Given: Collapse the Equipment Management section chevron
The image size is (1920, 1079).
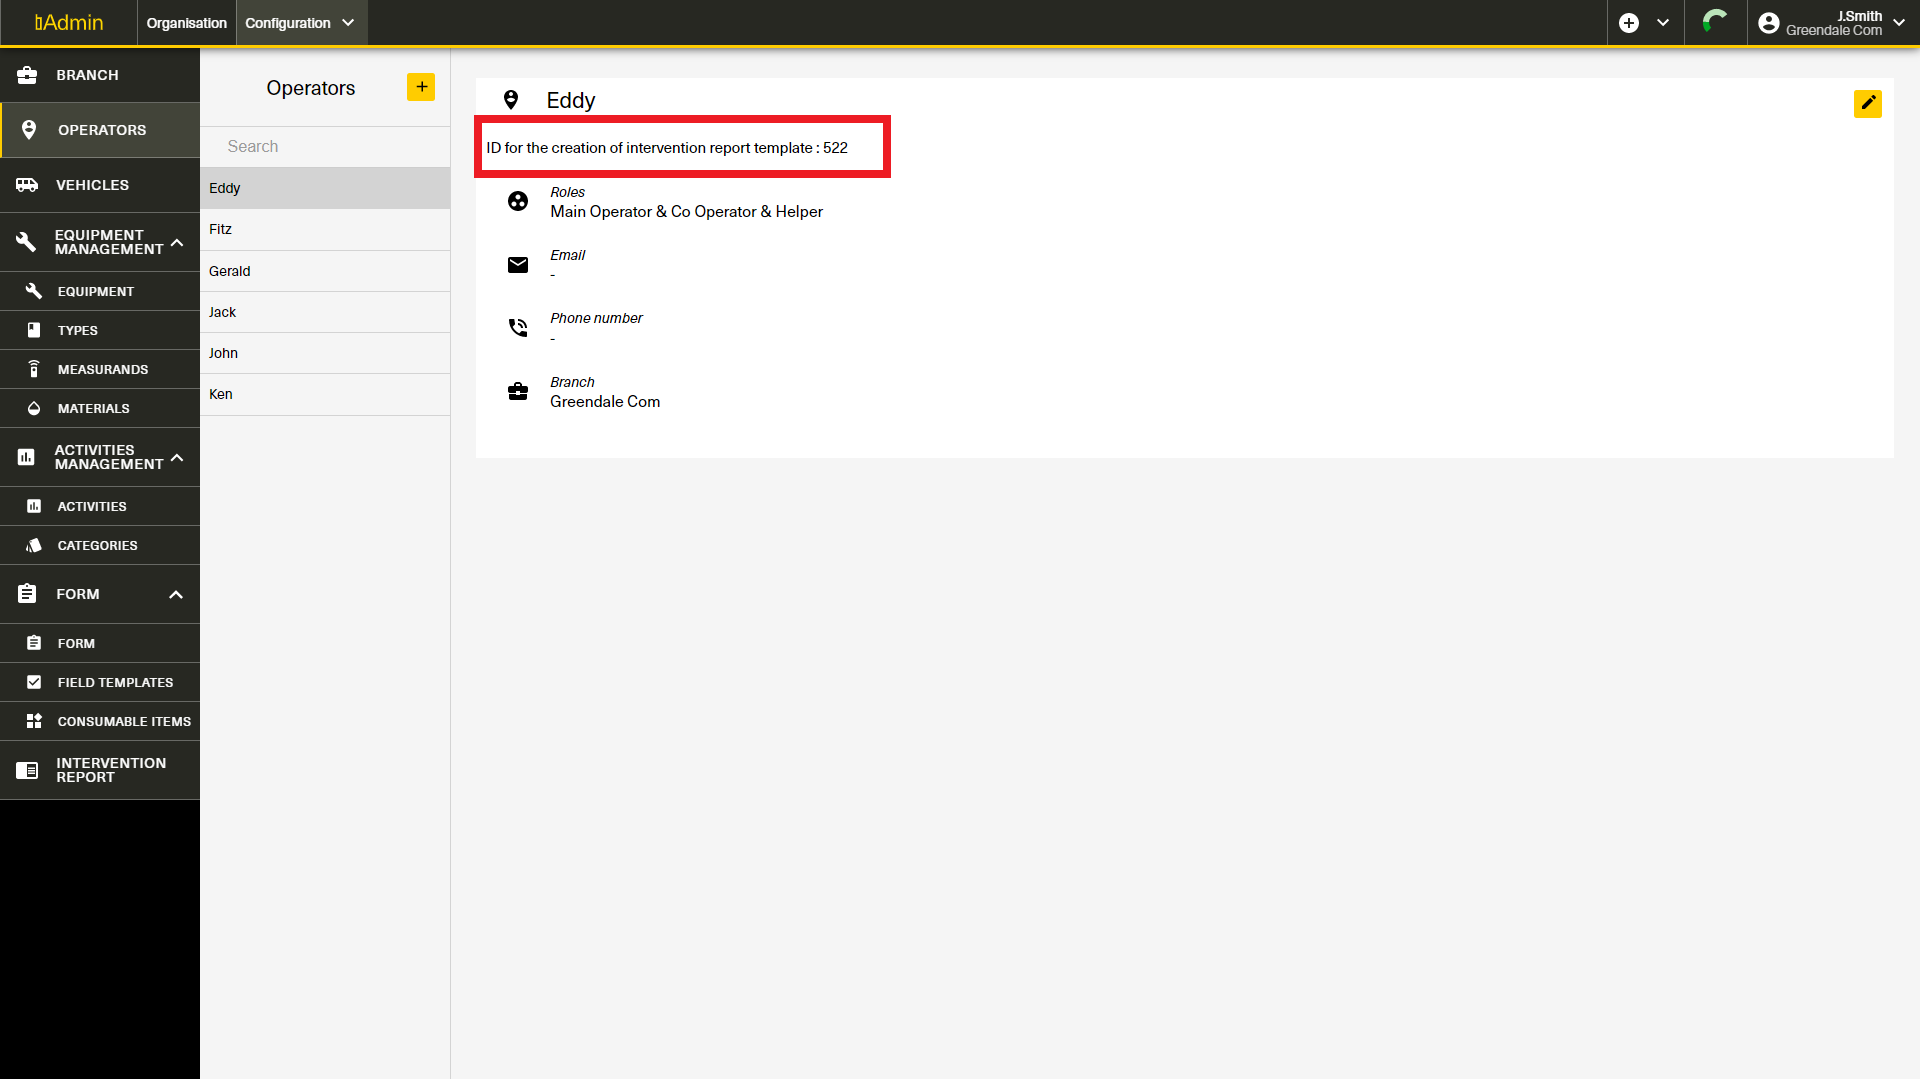Looking at the screenshot, I should tap(177, 242).
